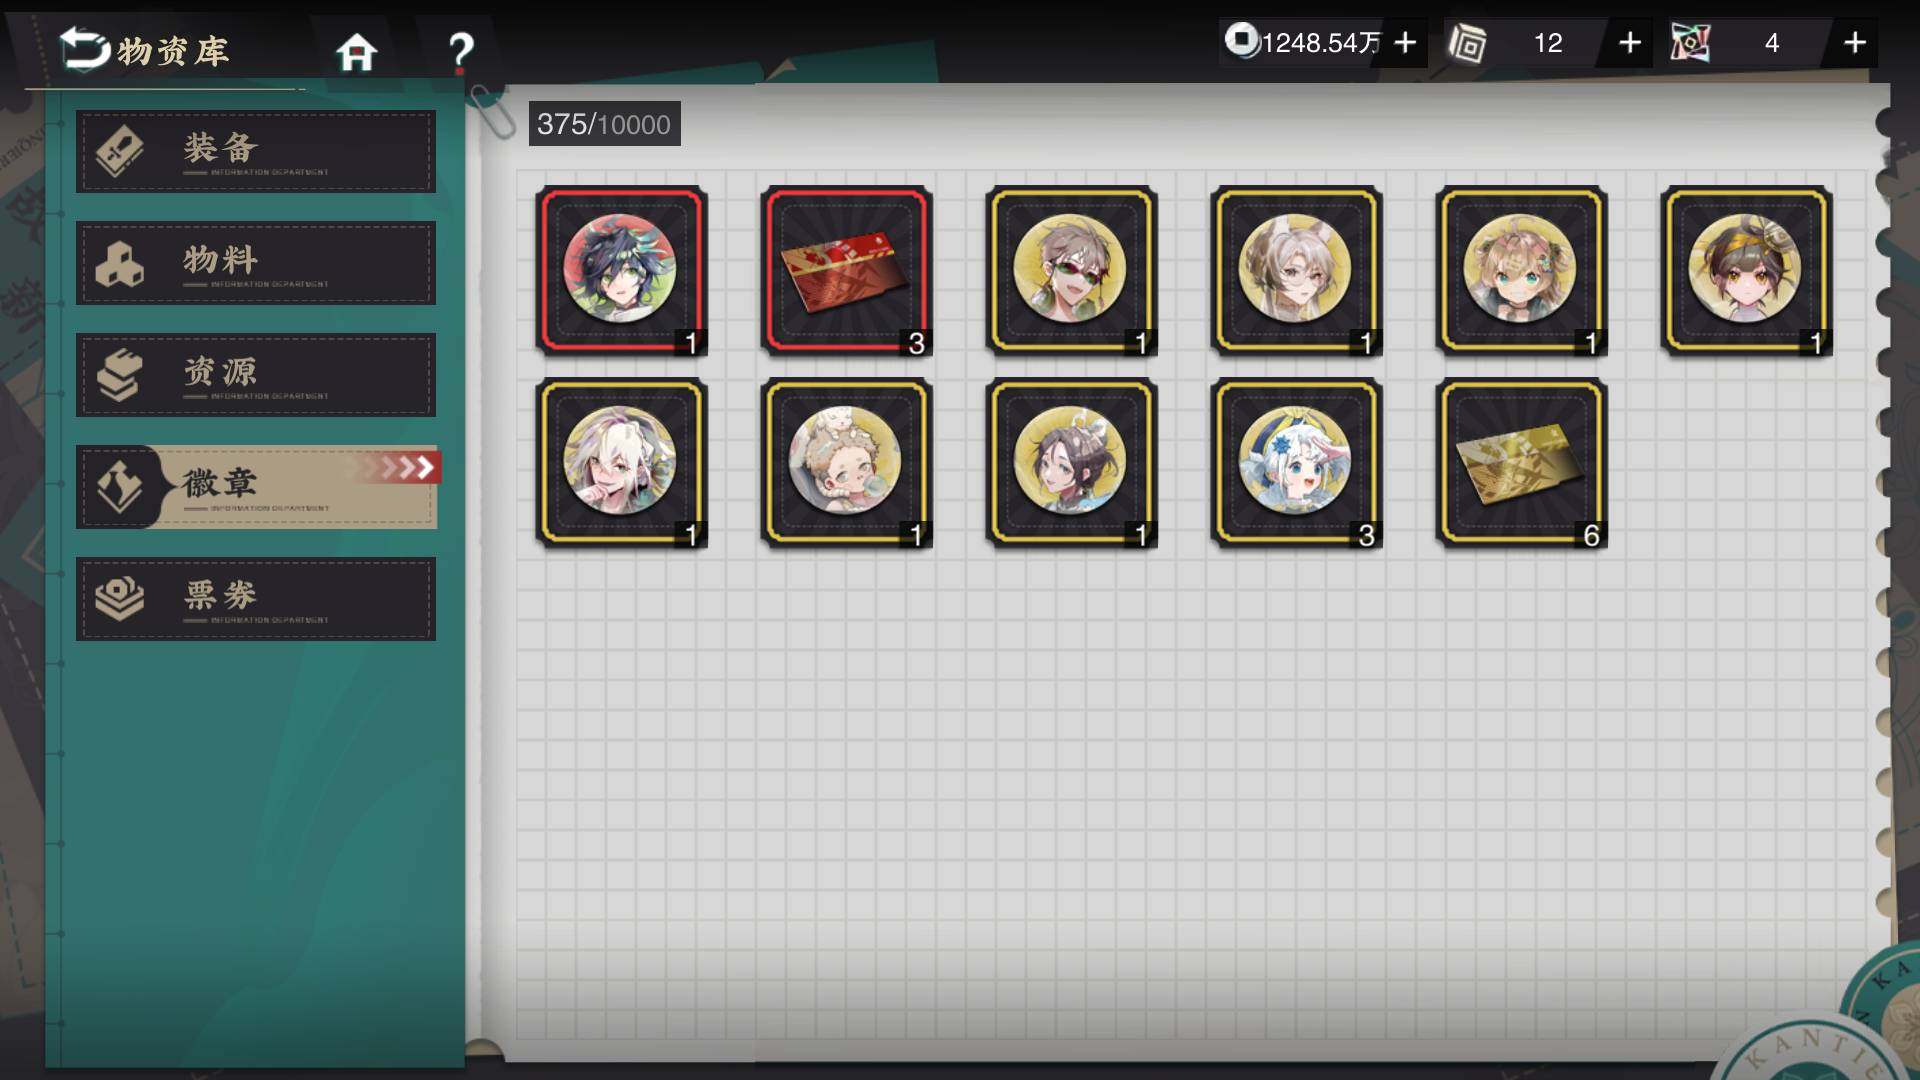Image resolution: width=1920 pixels, height=1080 pixels.
Task: Select red-framed dark-haired character badge
Action: pos(621,271)
